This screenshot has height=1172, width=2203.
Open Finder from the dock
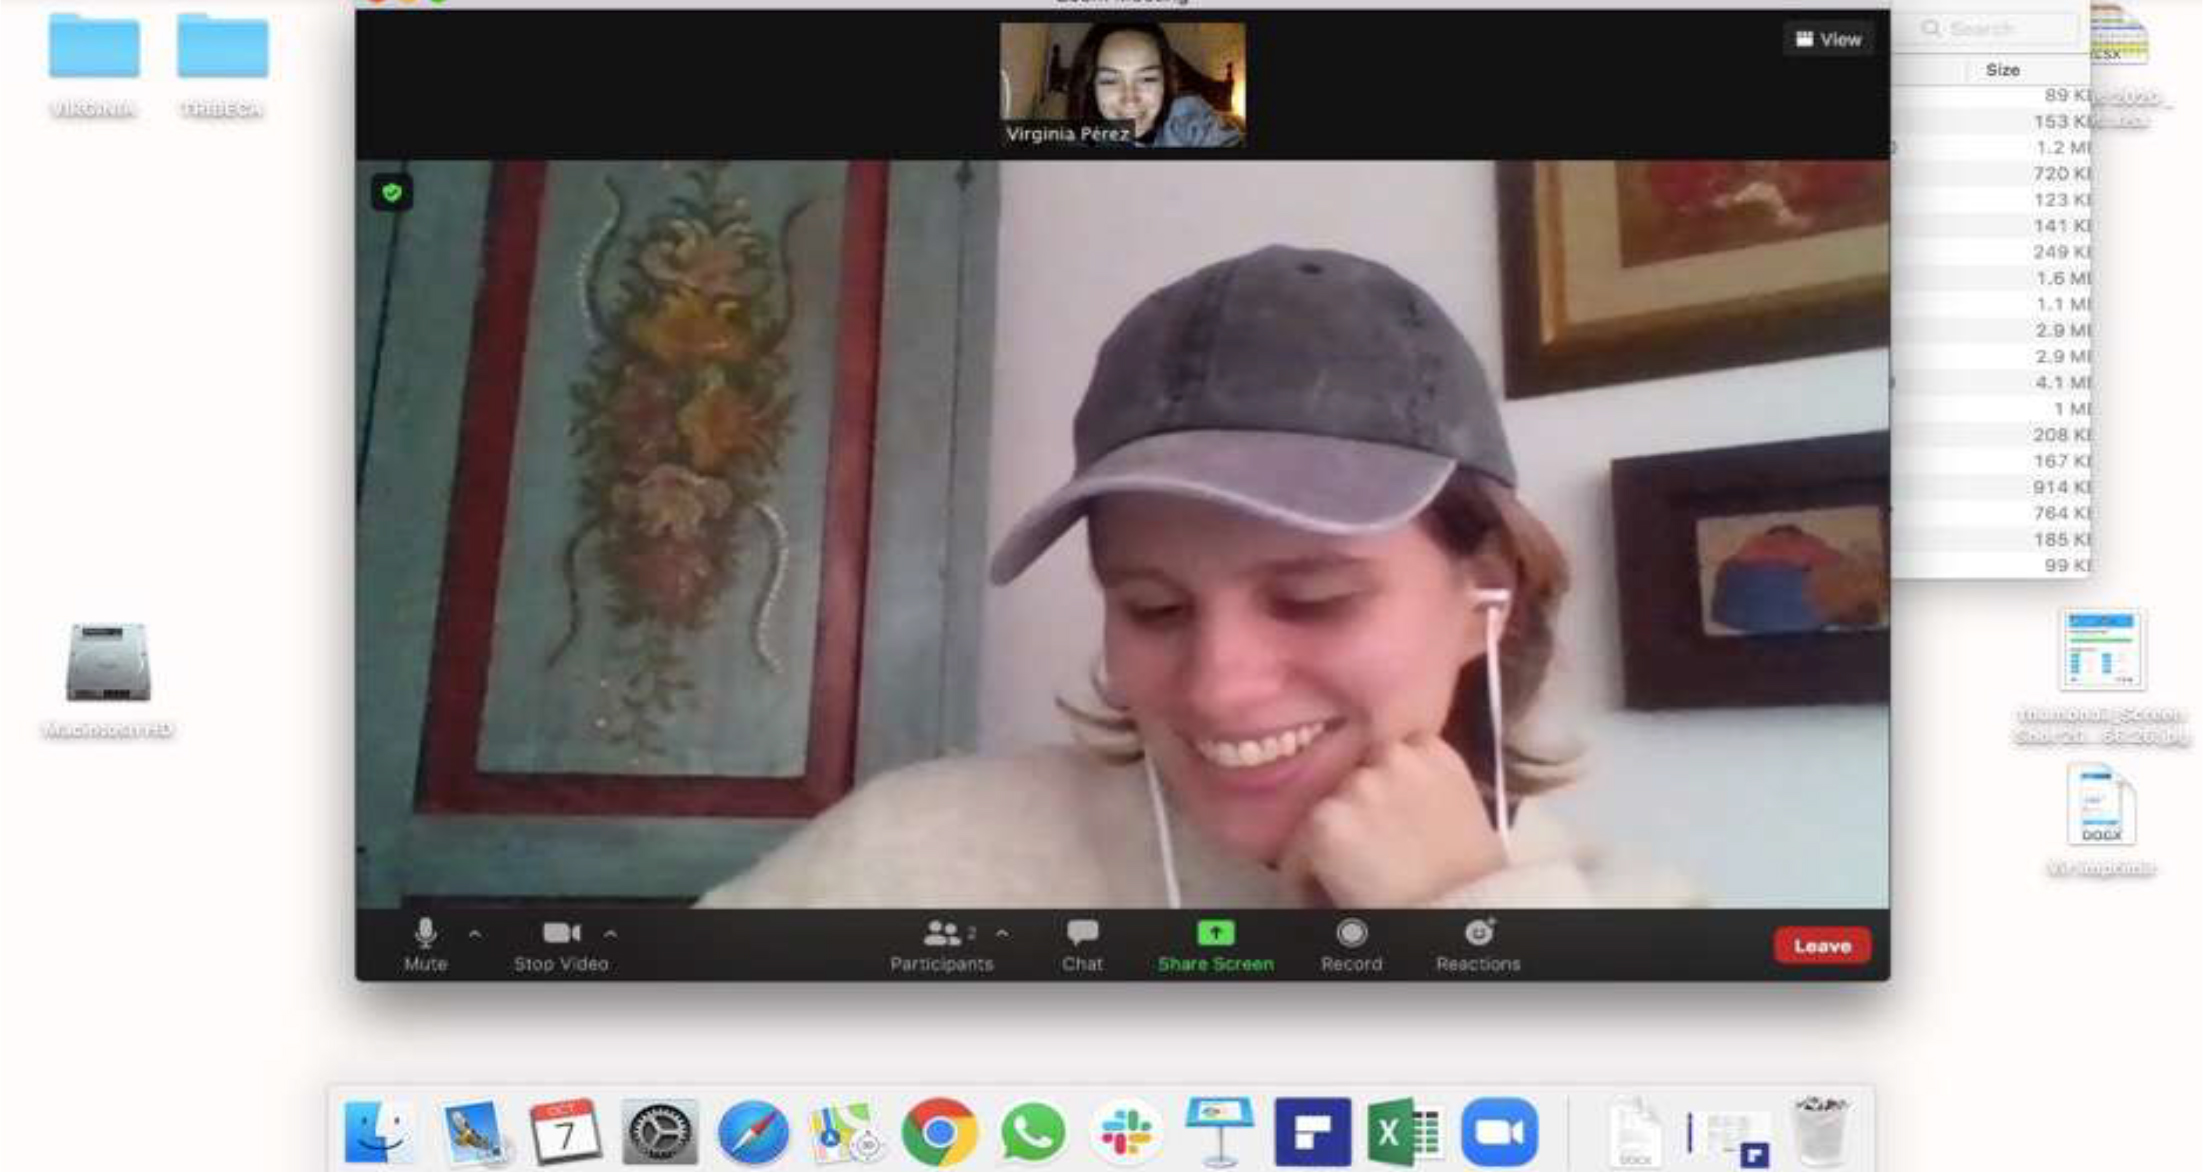(x=379, y=1132)
